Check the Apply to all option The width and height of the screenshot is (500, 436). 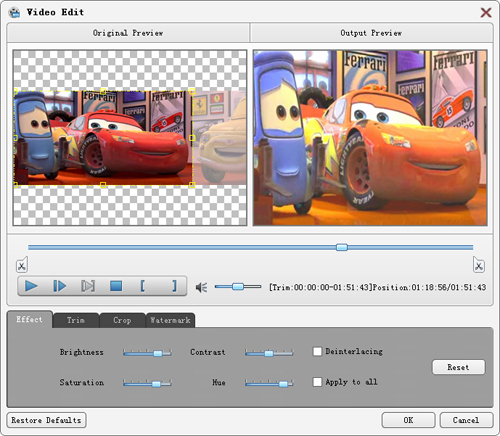pyautogui.click(x=317, y=382)
